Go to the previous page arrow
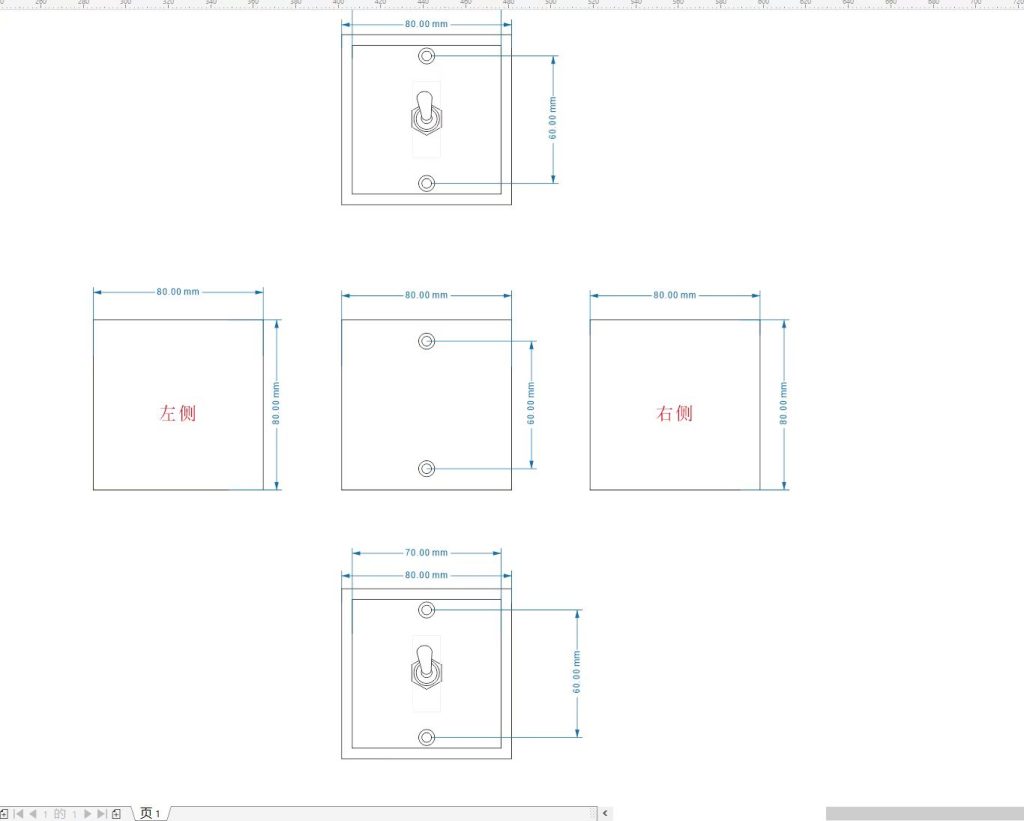 (32, 814)
